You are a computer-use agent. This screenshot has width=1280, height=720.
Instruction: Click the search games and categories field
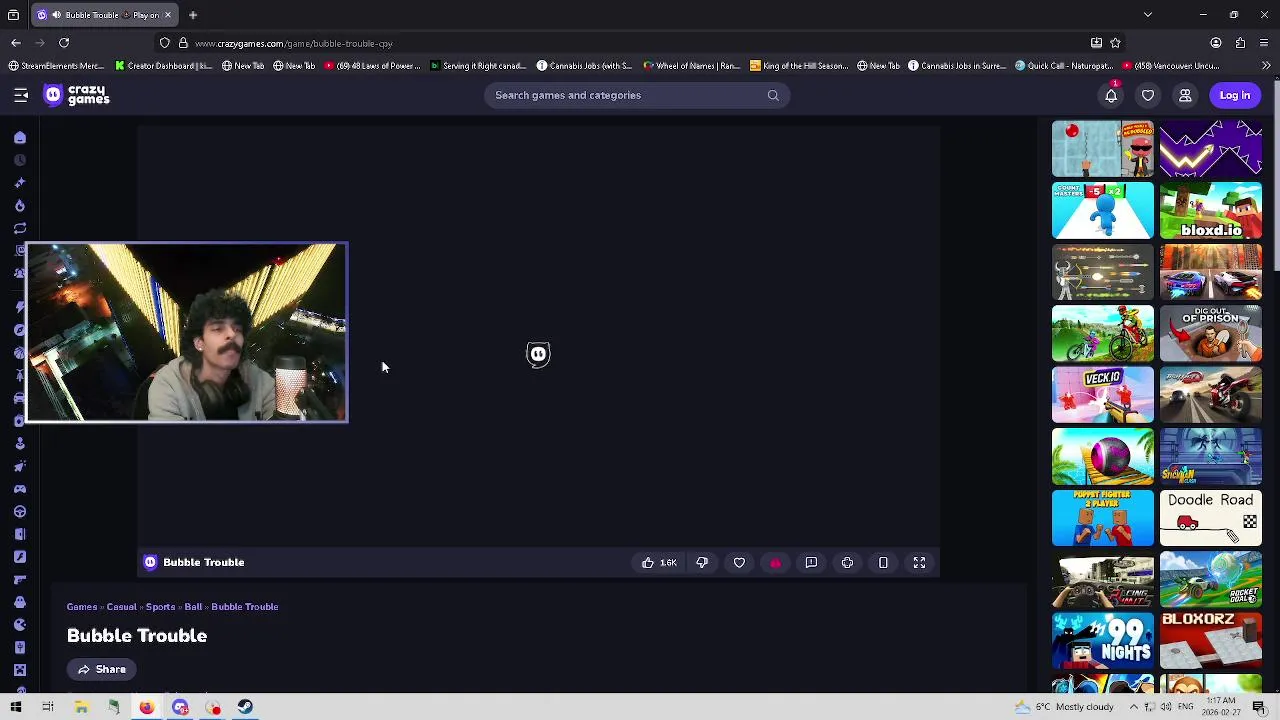click(x=637, y=95)
